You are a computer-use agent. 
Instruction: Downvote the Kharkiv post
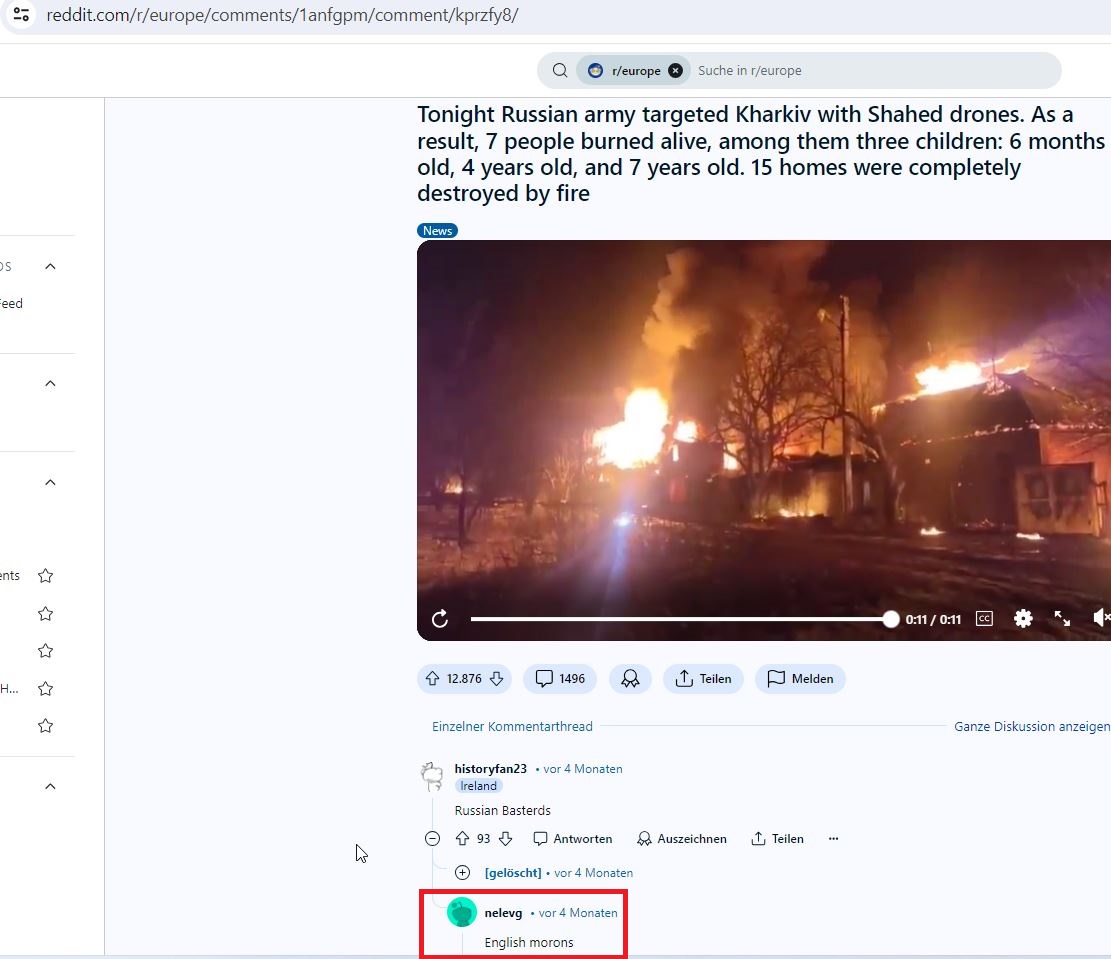[497, 678]
